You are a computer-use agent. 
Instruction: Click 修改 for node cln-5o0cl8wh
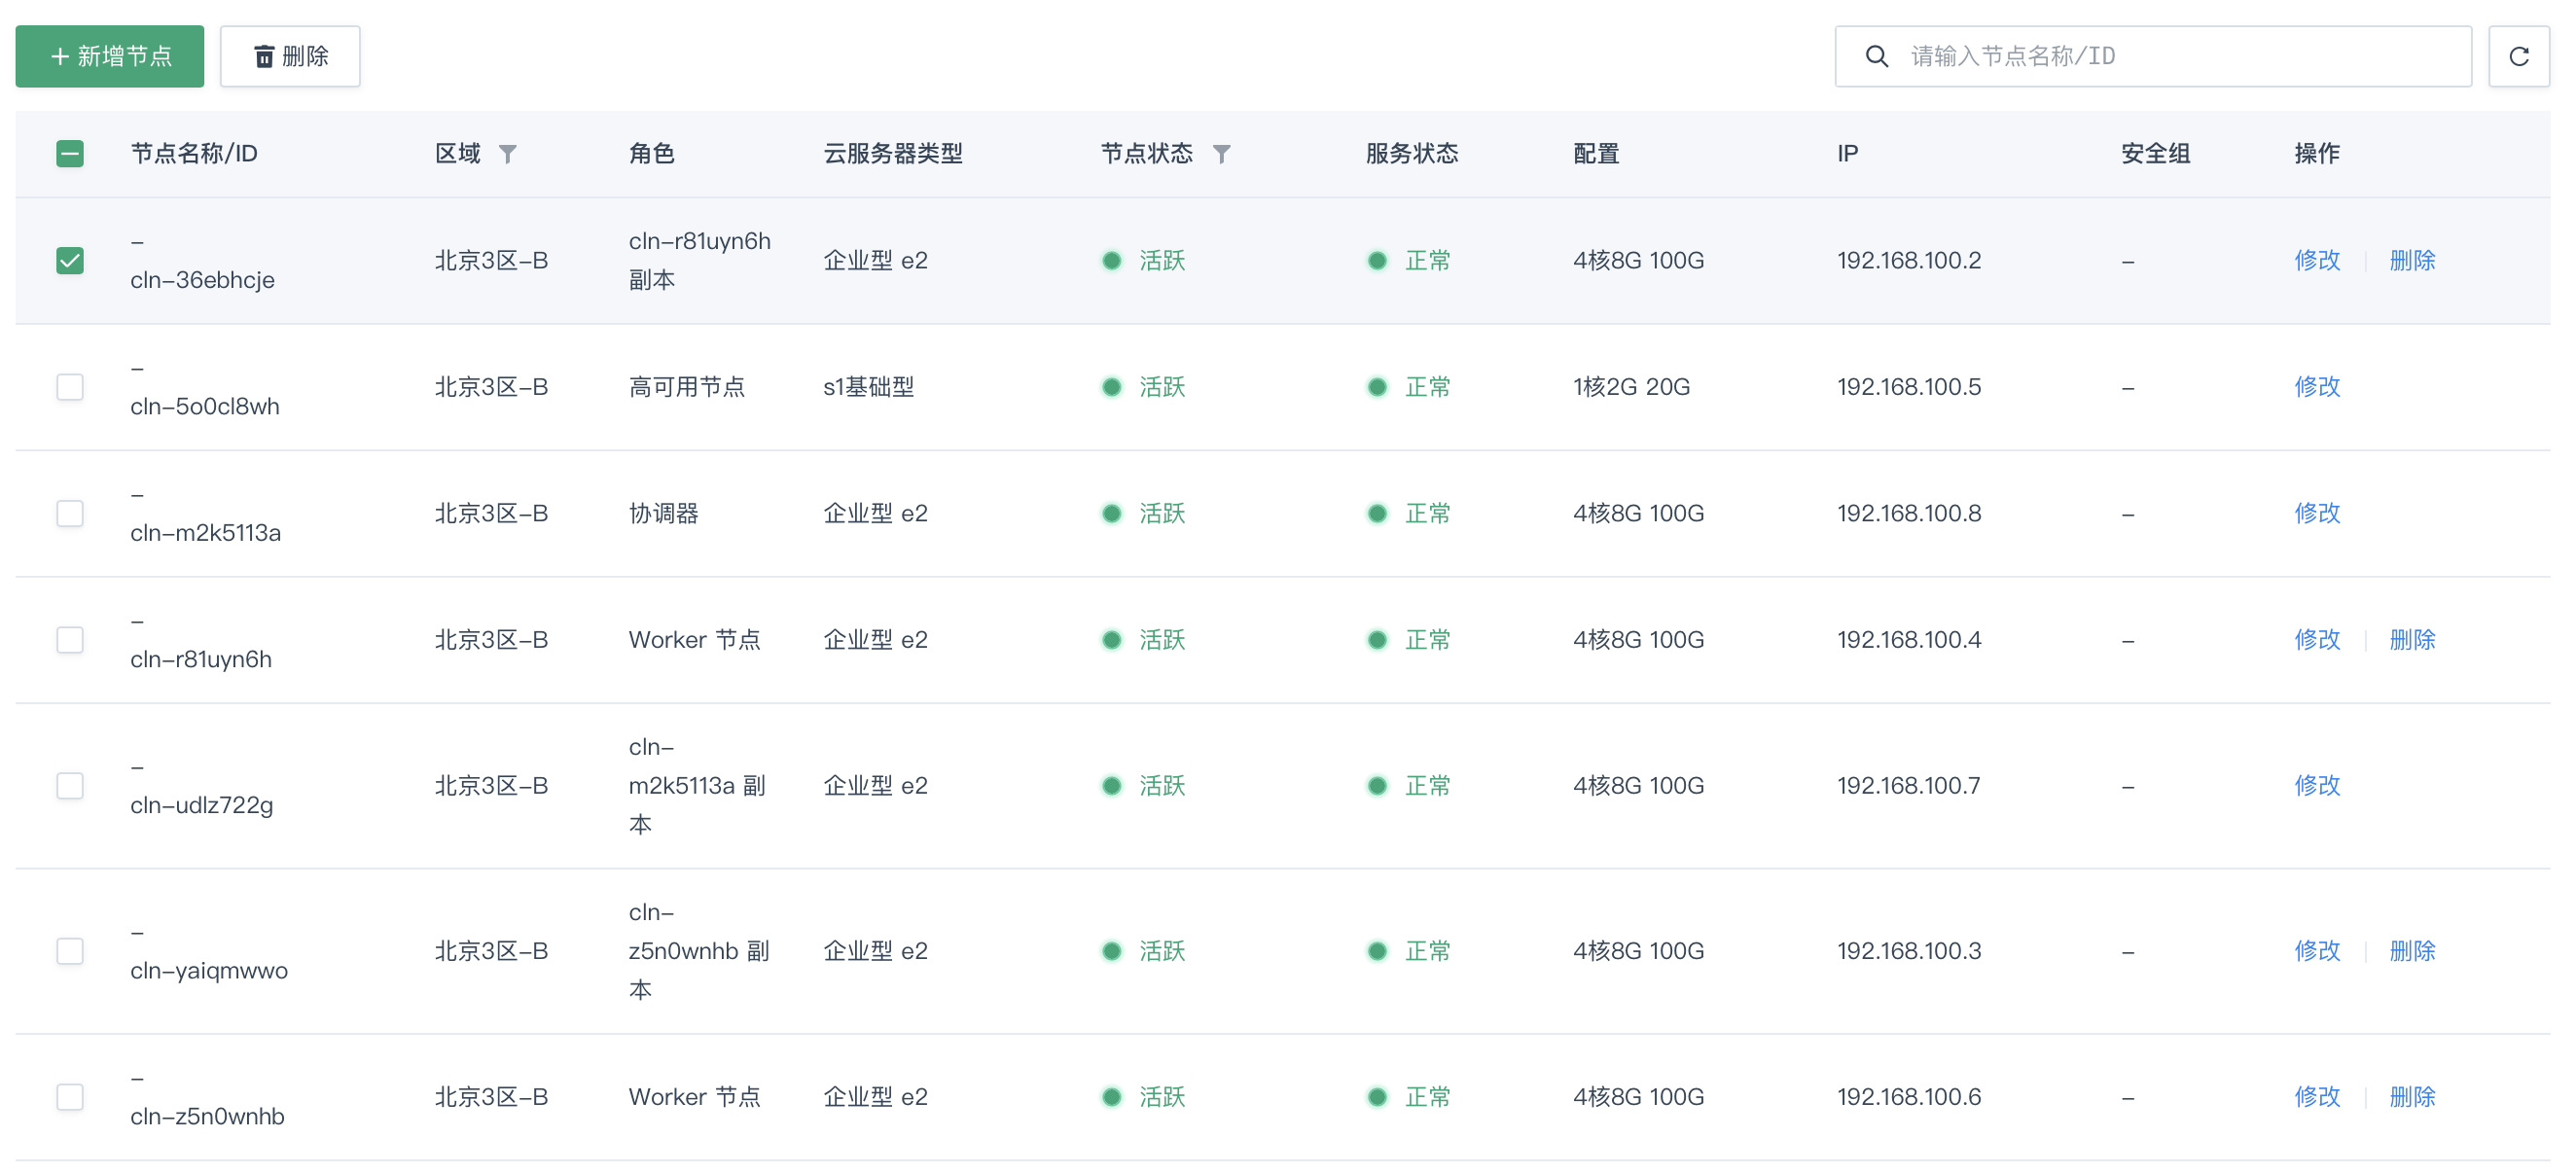[x=2317, y=387]
